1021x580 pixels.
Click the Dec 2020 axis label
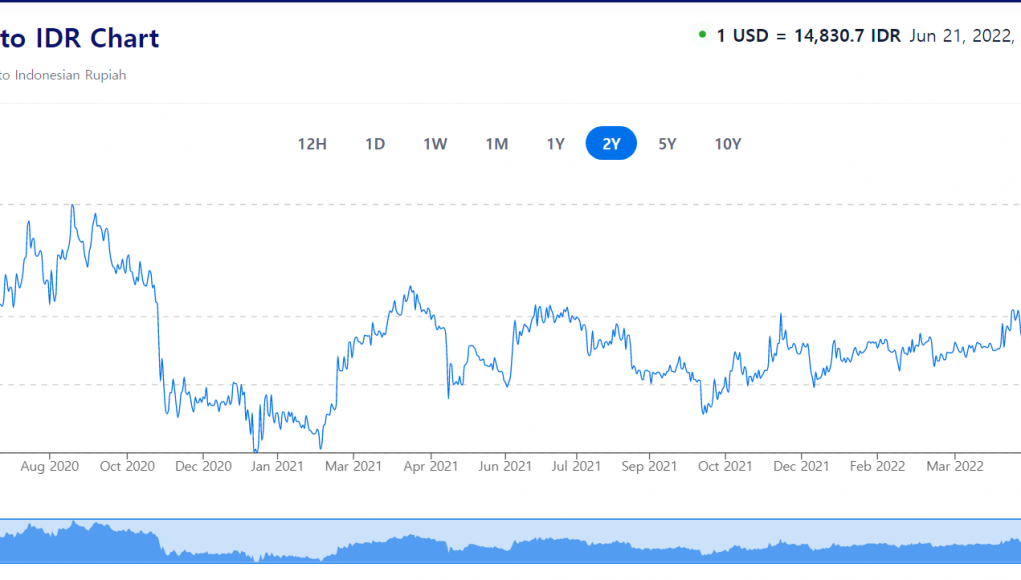click(202, 466)
